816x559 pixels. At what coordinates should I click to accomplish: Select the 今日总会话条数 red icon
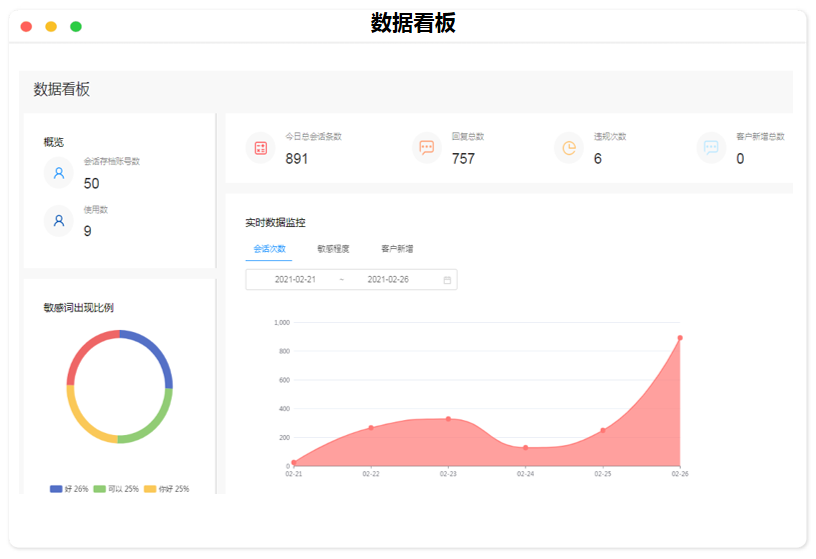click(261, 148)
